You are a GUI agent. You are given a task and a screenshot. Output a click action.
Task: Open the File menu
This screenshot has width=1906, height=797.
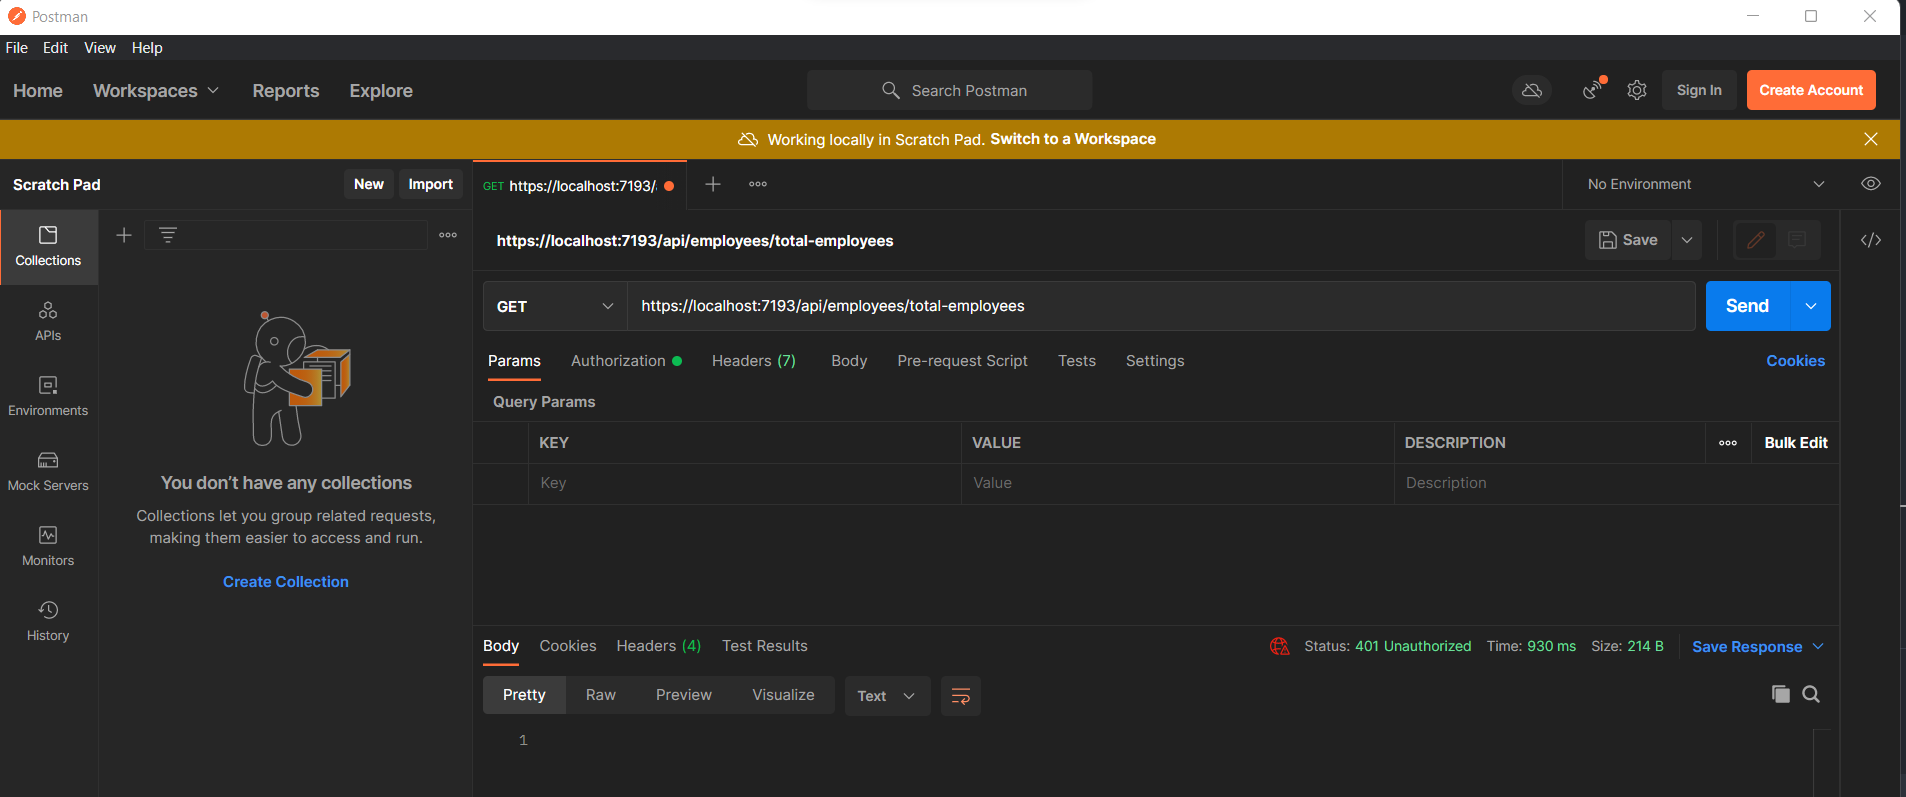[x=17, y=48]
